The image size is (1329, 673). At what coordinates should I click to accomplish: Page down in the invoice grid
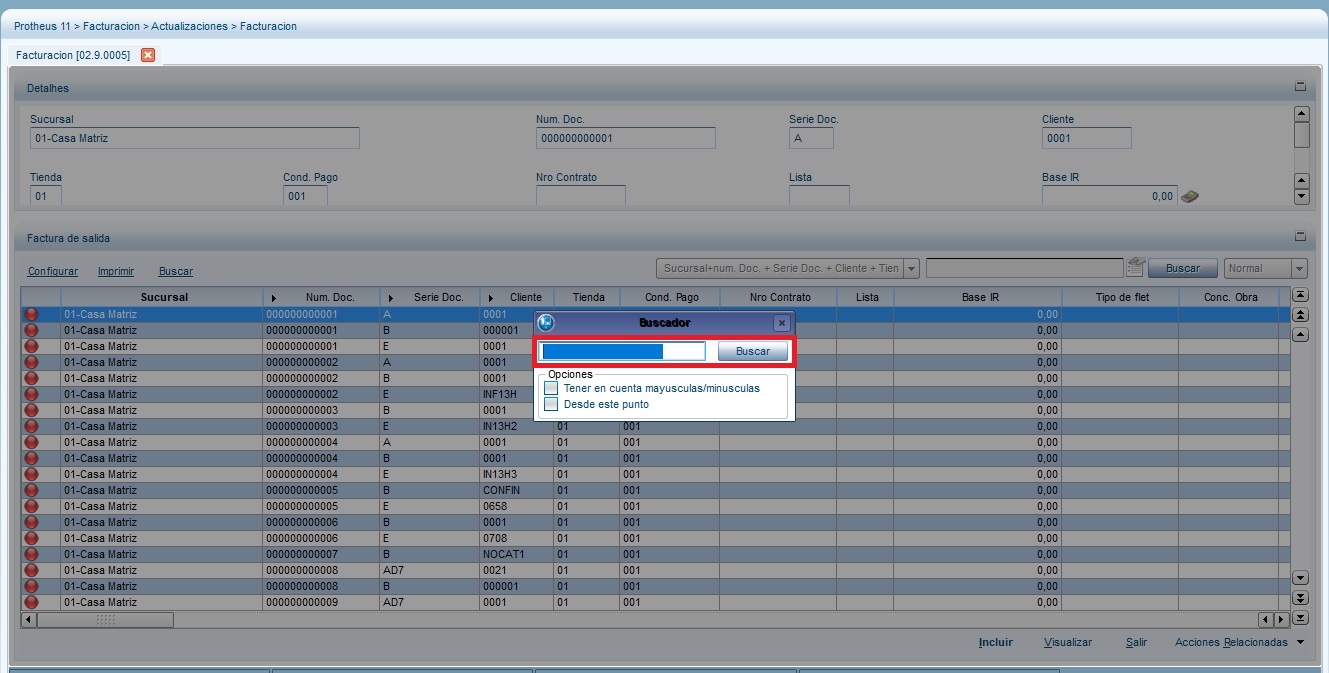(1301, 598)
